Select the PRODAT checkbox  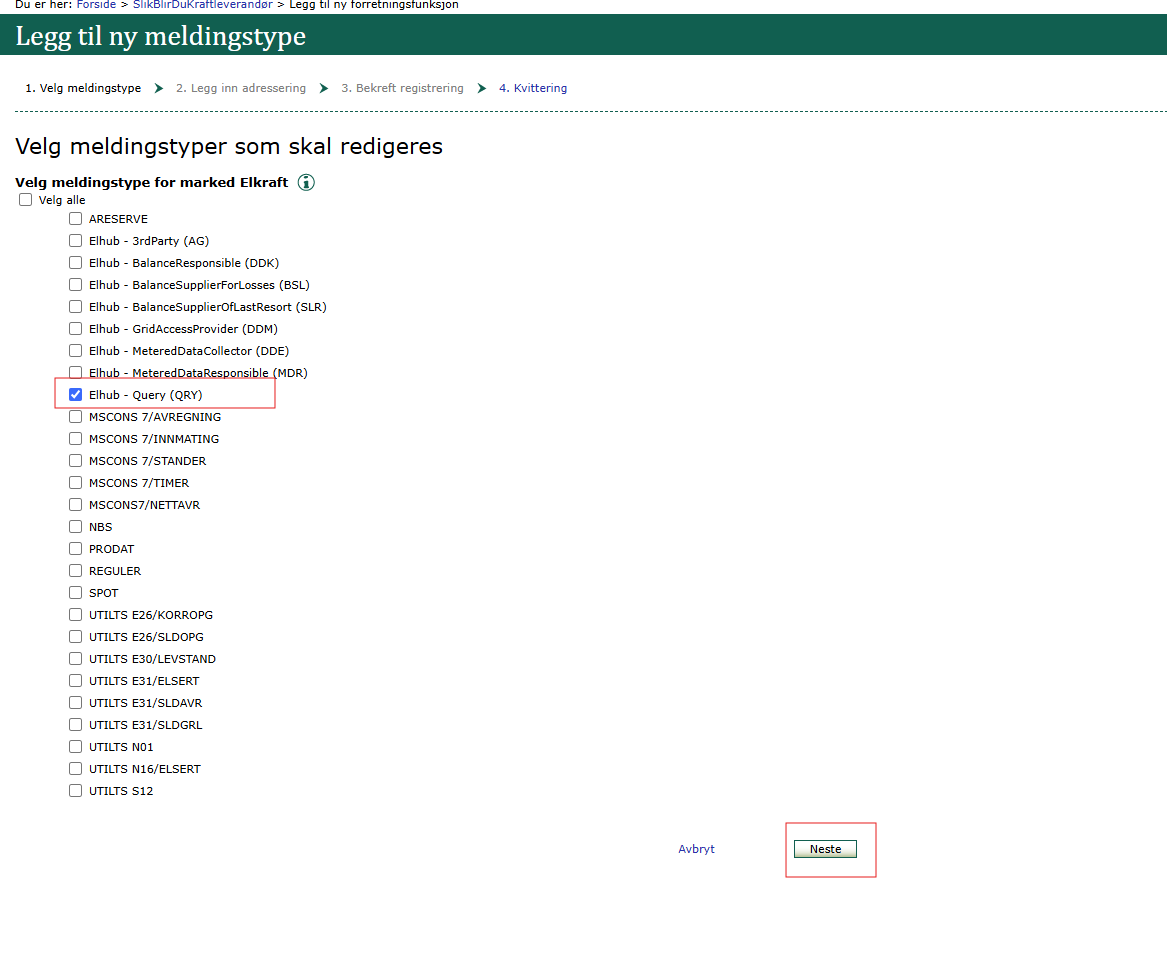[x=75, y=549]
